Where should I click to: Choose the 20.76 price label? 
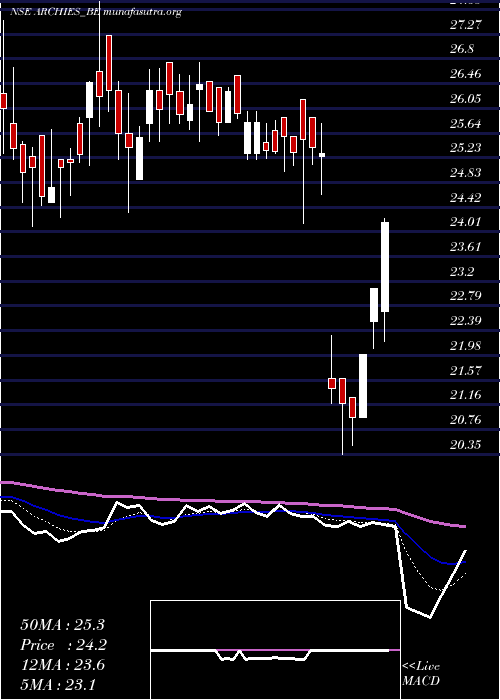click(x=466, y=420)
